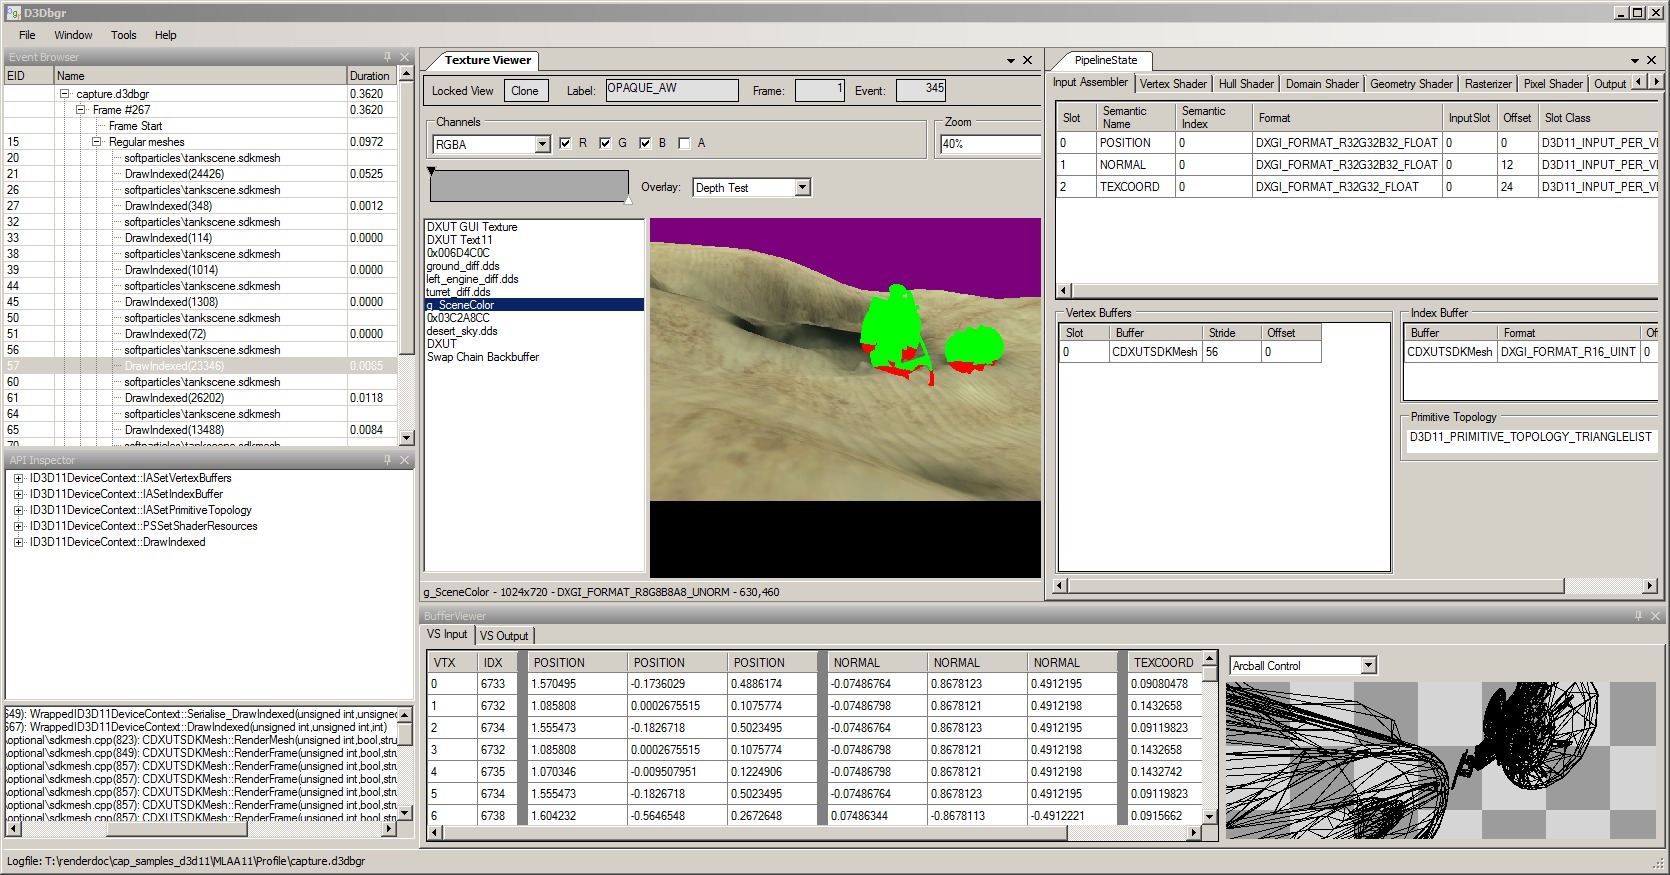The height and width of the screenshot is (875, 1670).
Task: Expand the IASetVertexBuffers API call
Action: (x=18, y=478)
